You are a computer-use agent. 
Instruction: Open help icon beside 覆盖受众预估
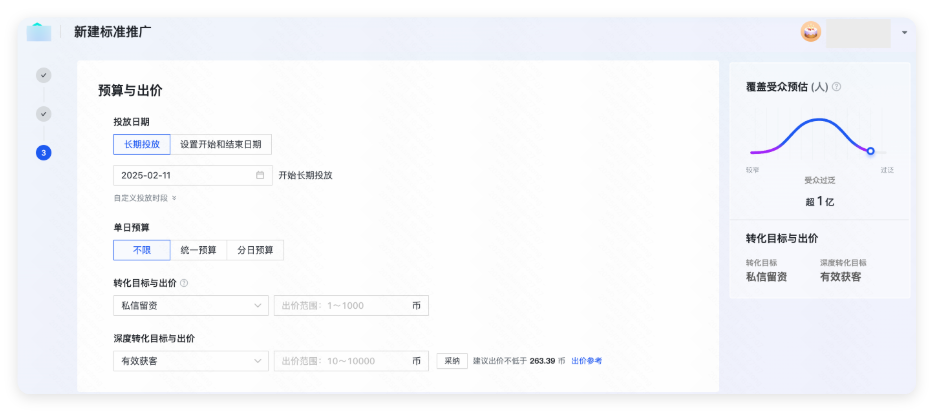pos(837,87)
